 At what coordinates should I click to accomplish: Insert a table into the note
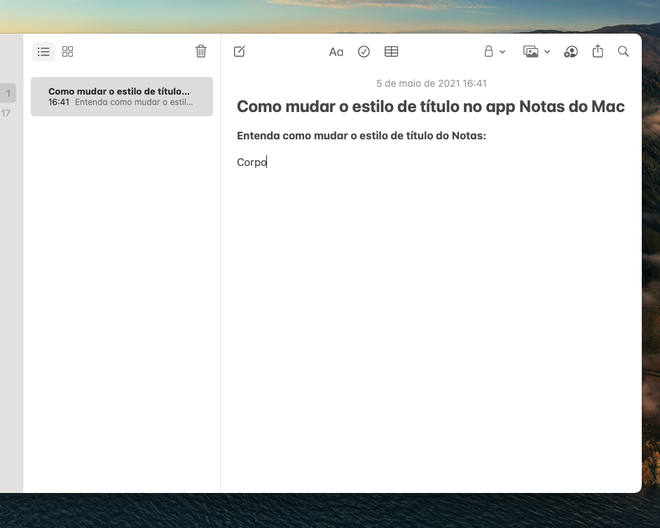[391, 52]
